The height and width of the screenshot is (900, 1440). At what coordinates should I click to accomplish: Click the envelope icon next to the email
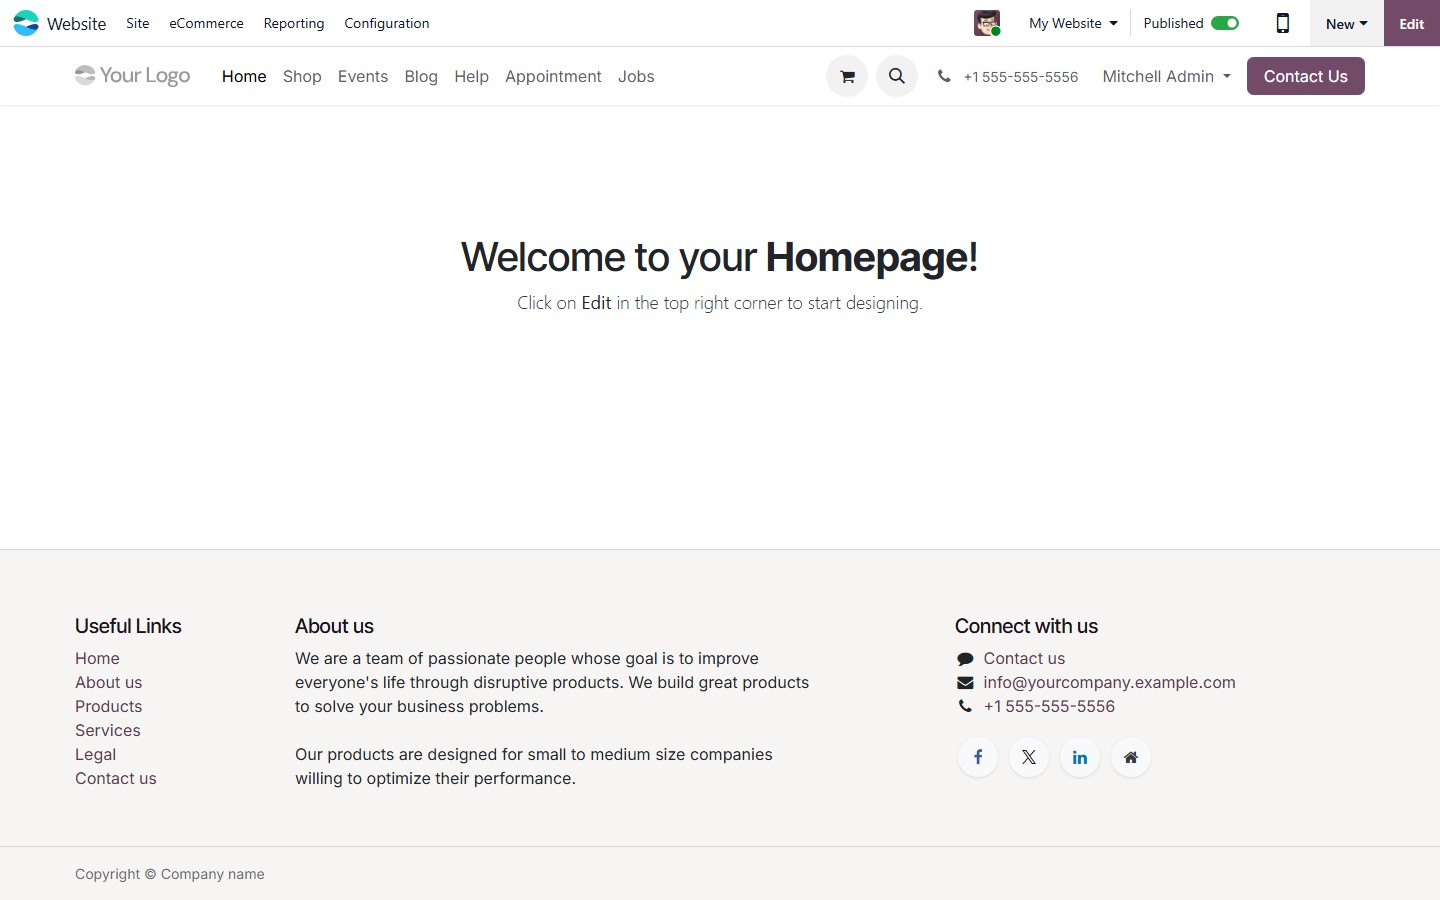[964, 682]
